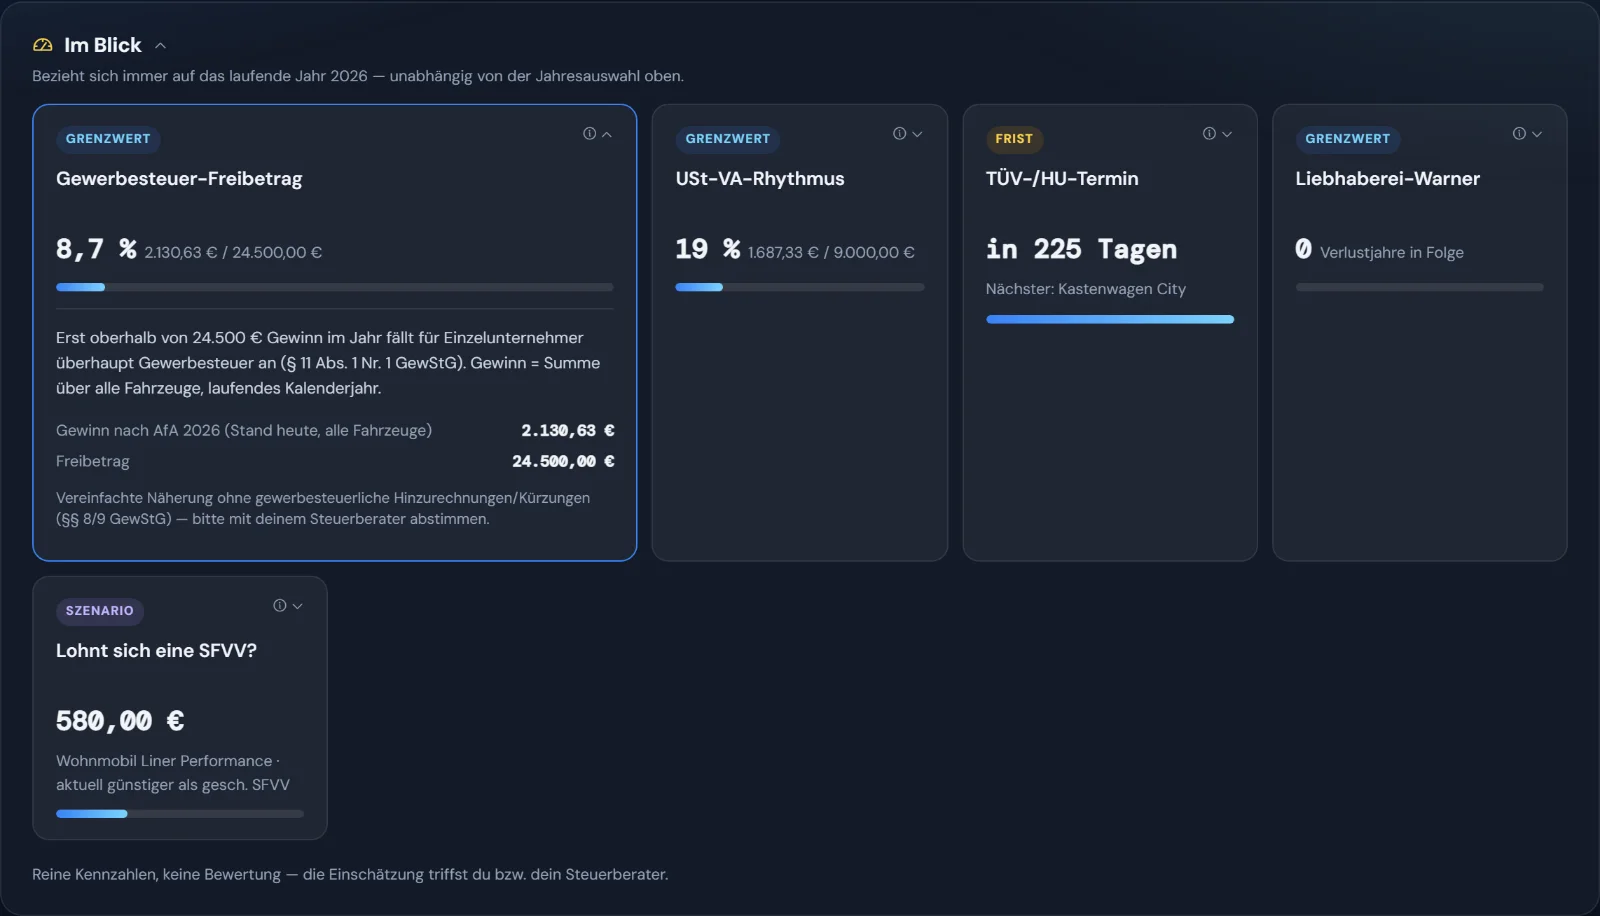
Task: Open the TÜV-/HU-Termin card title
Action: coord(1062,179)
